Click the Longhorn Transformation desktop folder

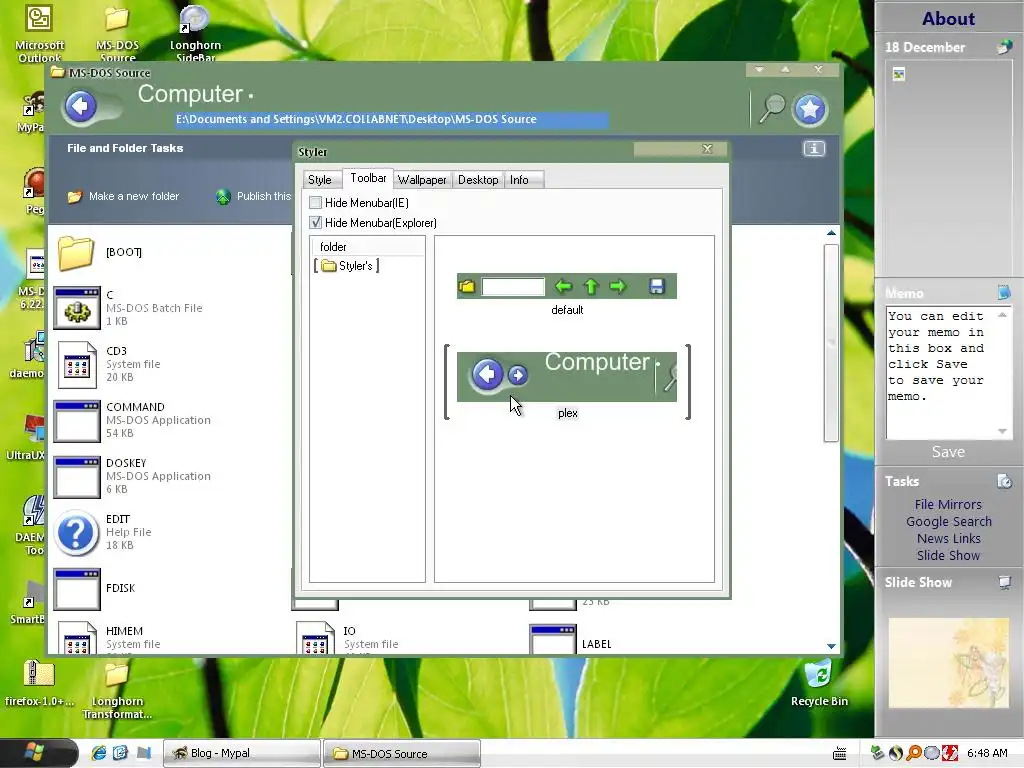(117, 675)
